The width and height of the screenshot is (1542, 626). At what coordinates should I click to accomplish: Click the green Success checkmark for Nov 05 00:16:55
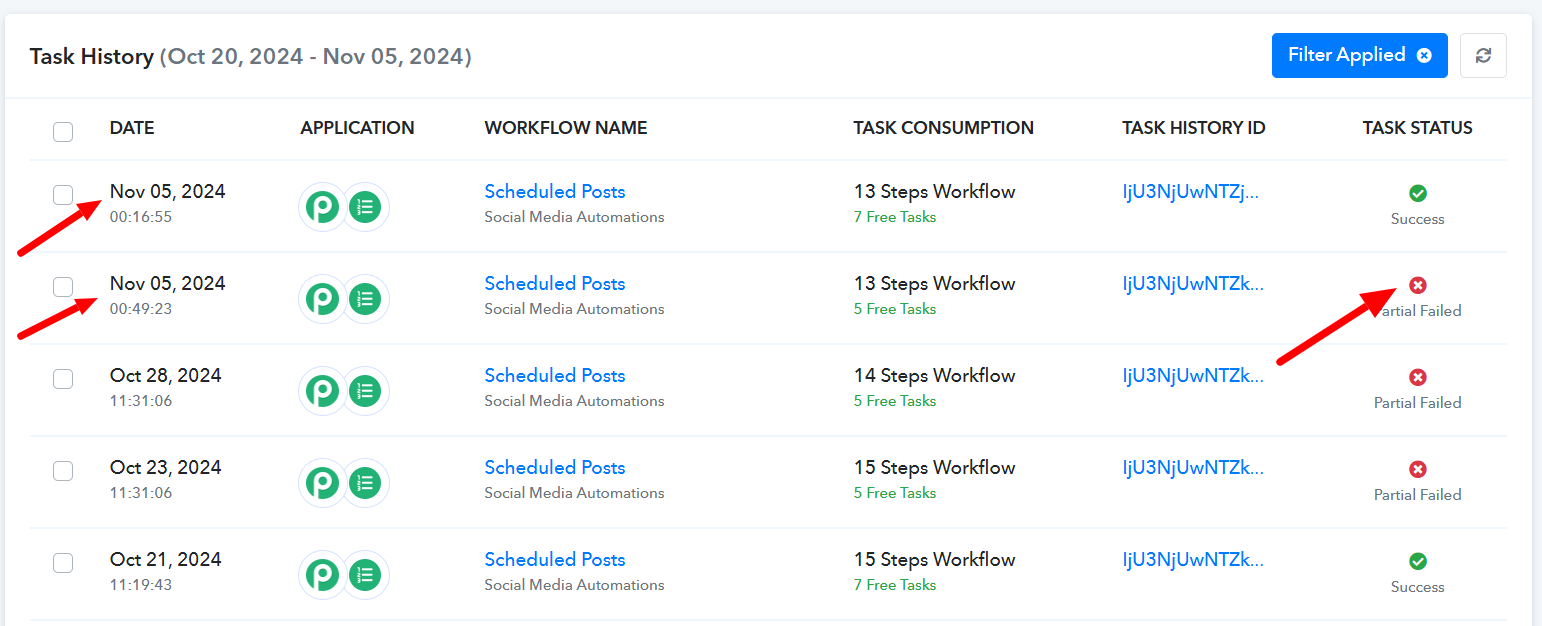(1417, 193)
